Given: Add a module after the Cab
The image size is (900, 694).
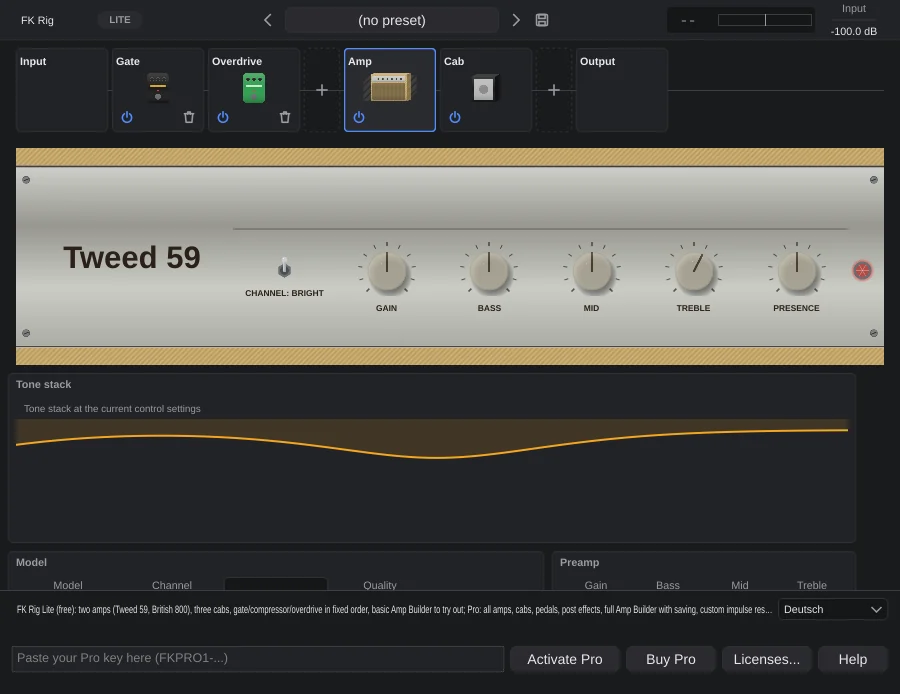Looking at the screenshot, I should click(554, 90).
